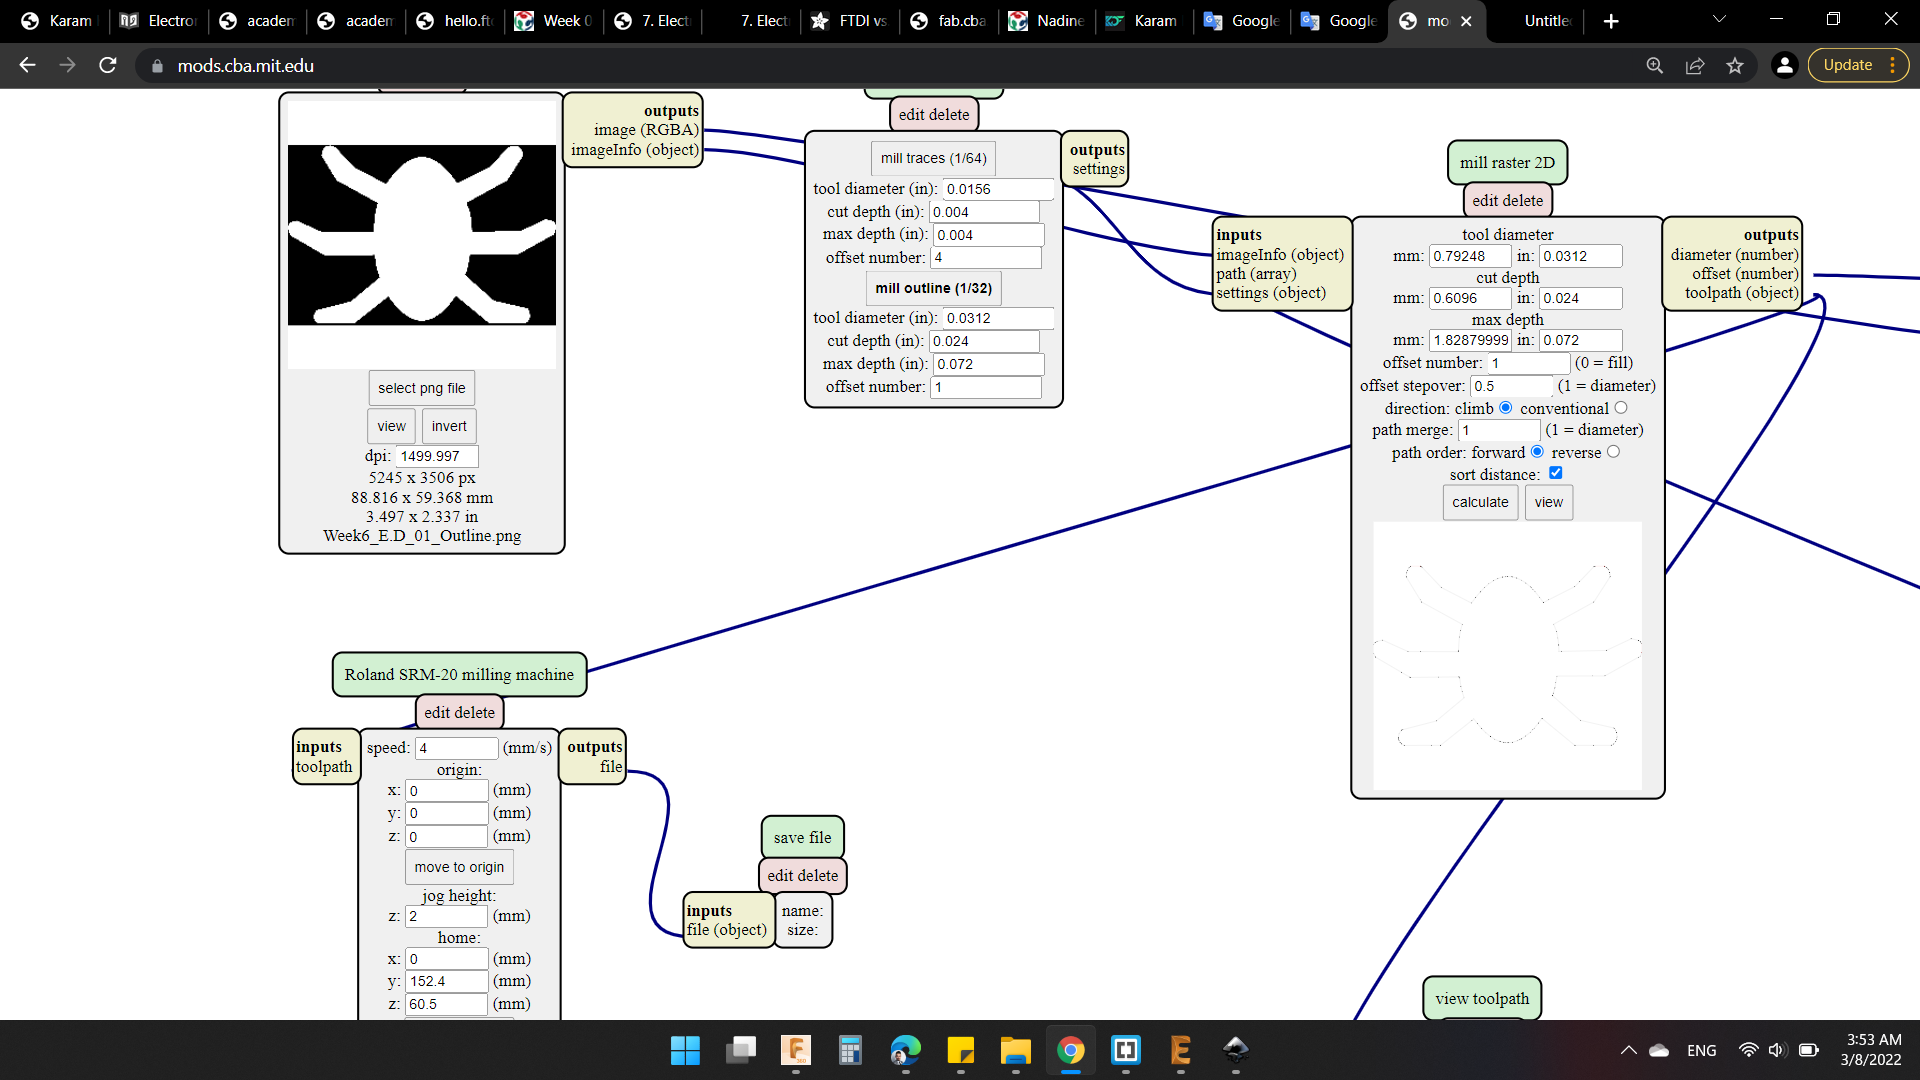
Task: Select the reverse path order radio
Action: pos(1613,452)
